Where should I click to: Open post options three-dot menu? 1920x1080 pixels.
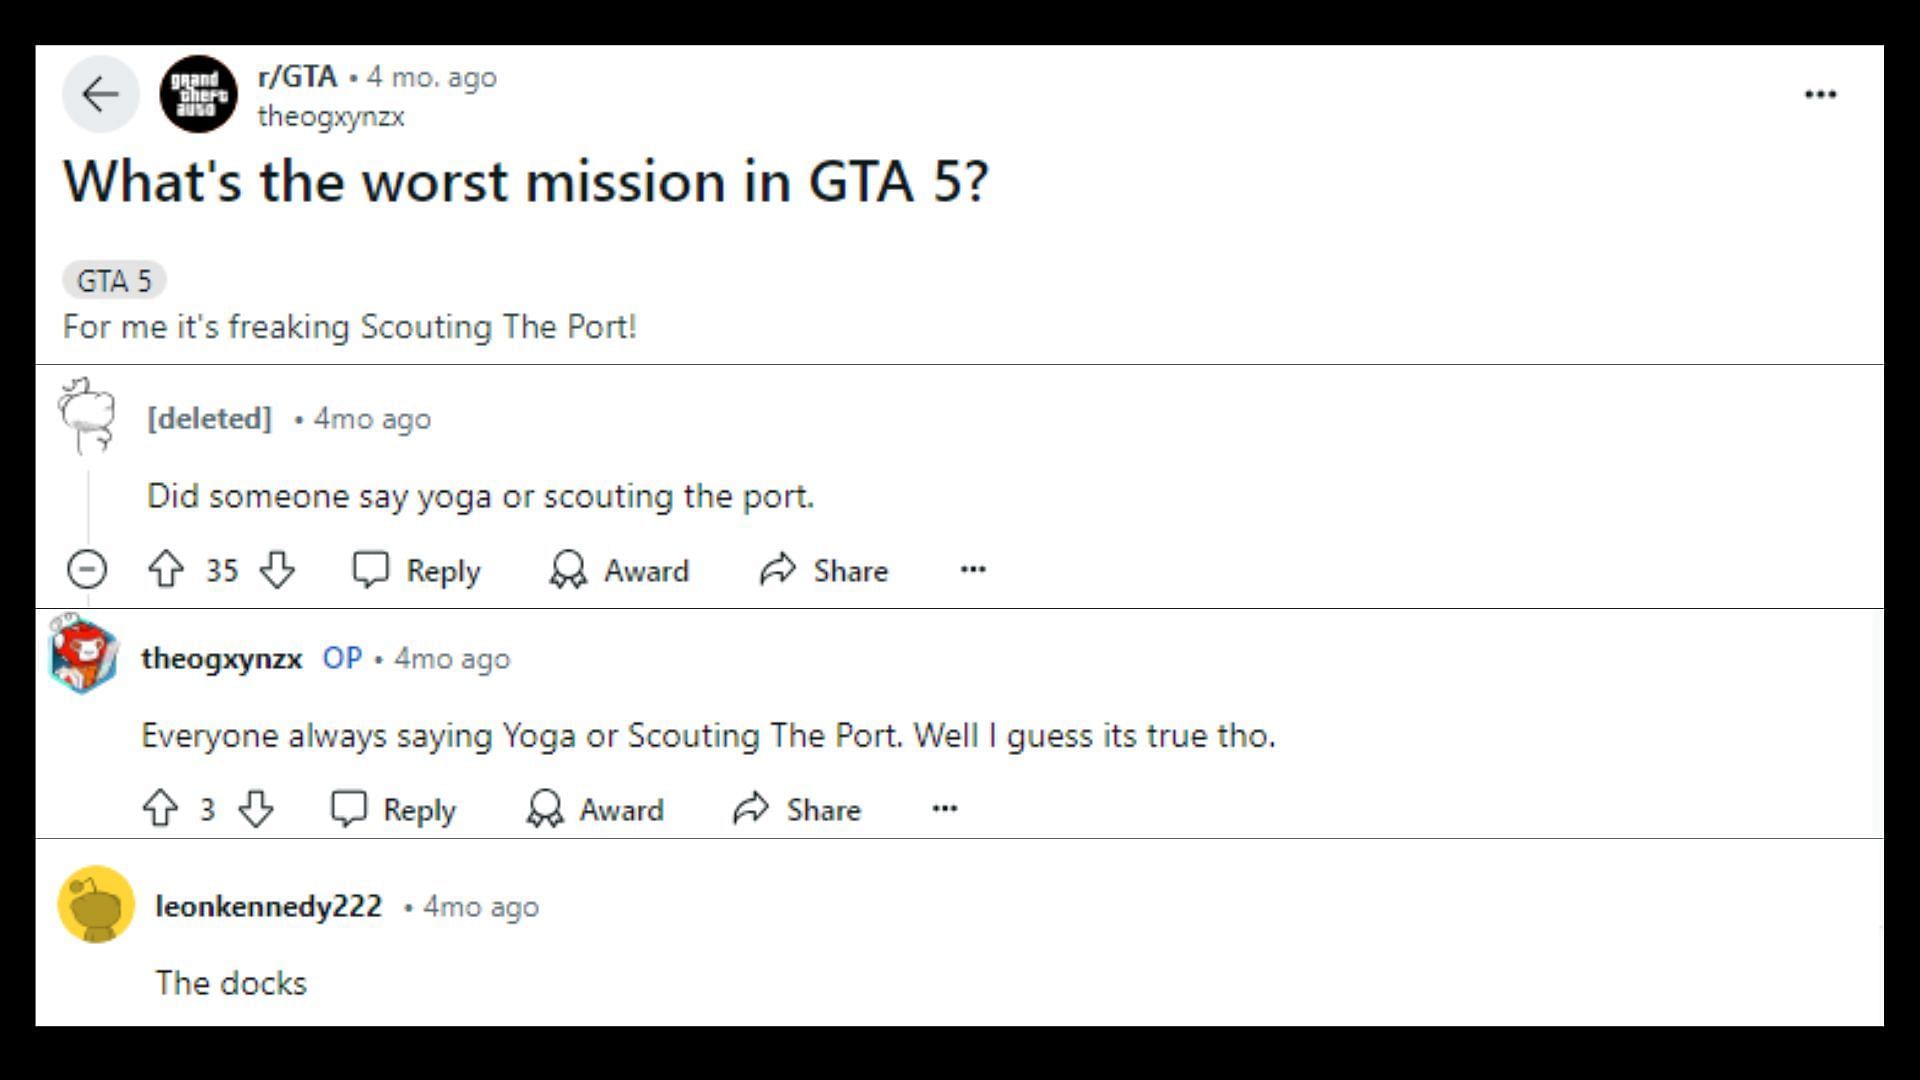coord(1820,95)
